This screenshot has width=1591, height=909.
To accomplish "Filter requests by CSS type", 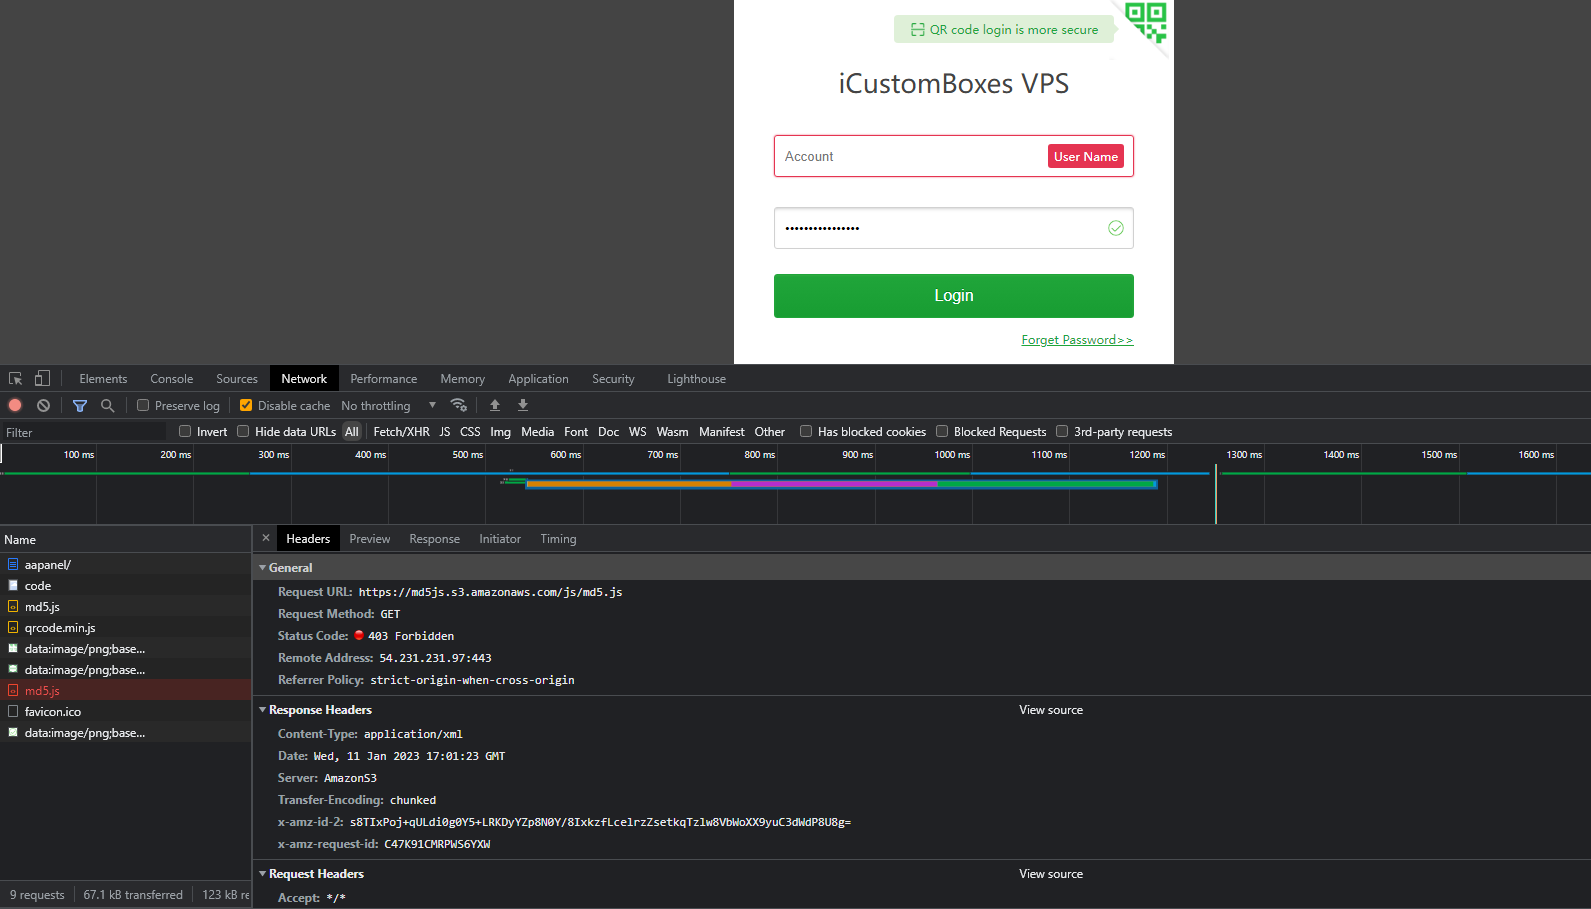I will 470,432.
